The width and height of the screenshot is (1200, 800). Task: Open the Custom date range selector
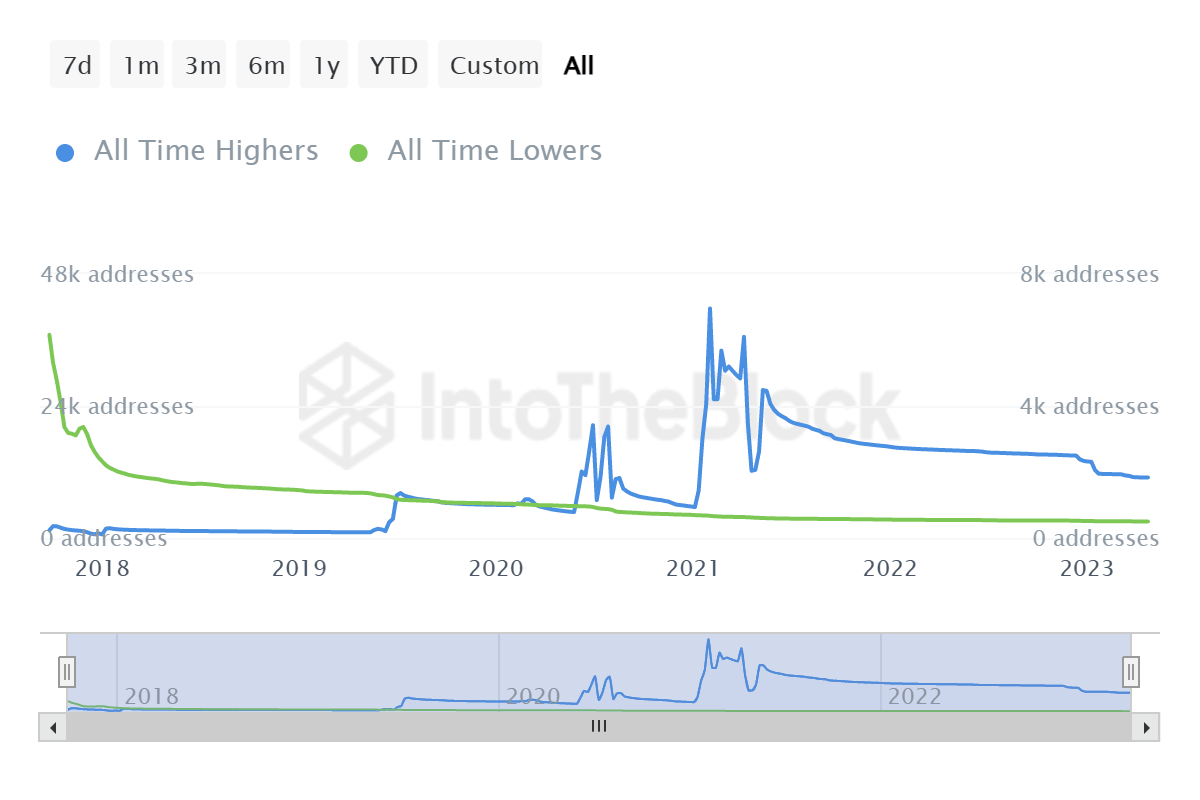tap(490, 64)
